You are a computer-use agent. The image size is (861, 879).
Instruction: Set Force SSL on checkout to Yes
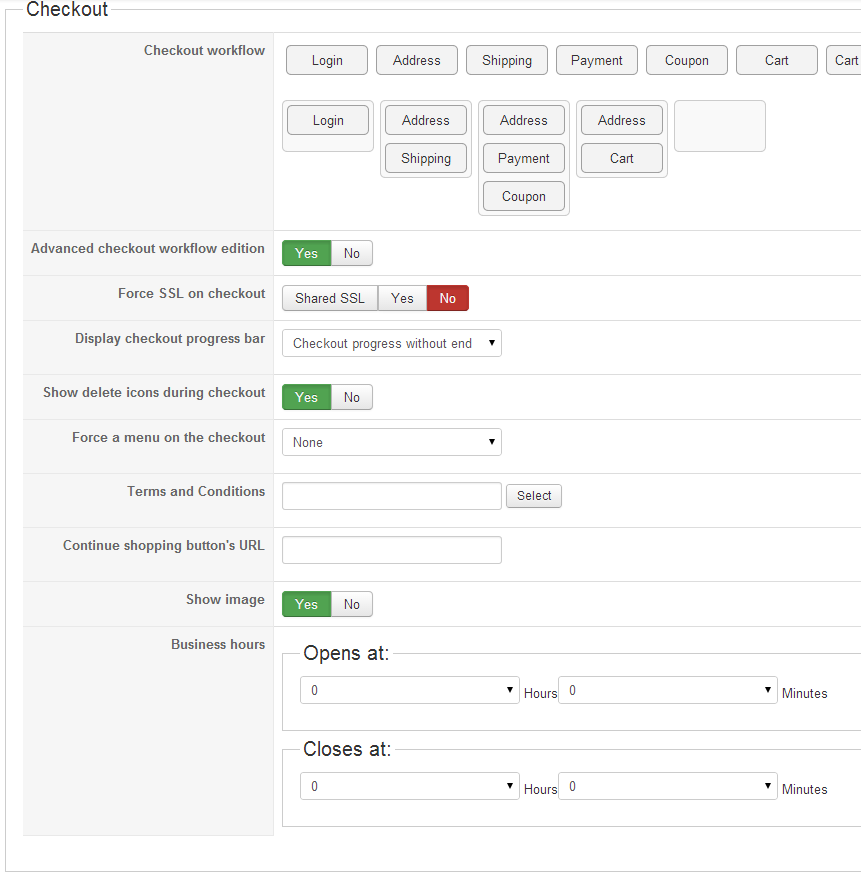[x=402, y=298]
